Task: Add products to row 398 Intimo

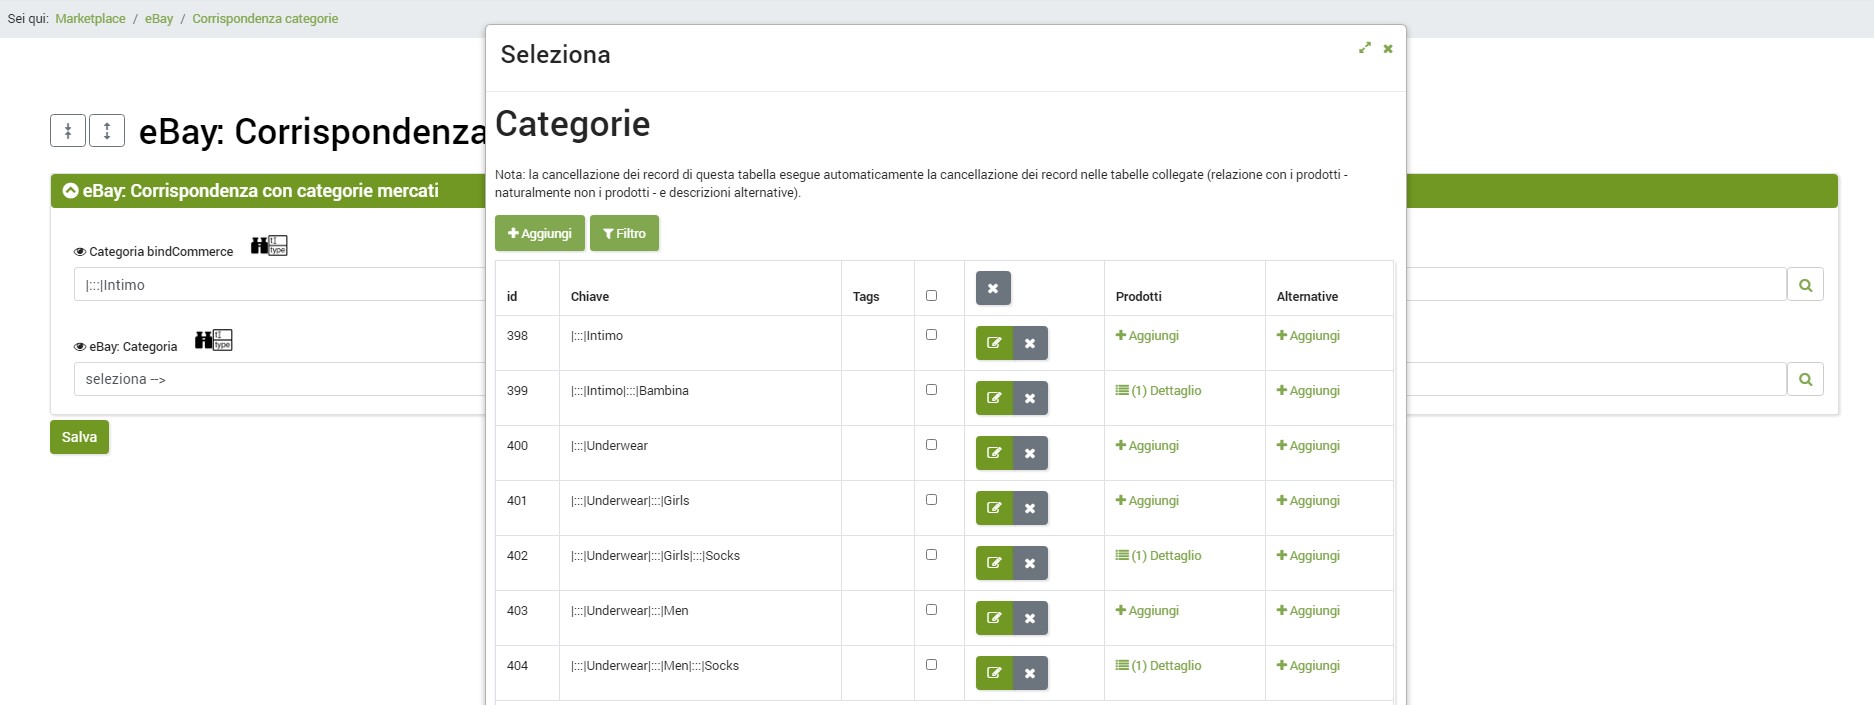Action: [1147, 336]
